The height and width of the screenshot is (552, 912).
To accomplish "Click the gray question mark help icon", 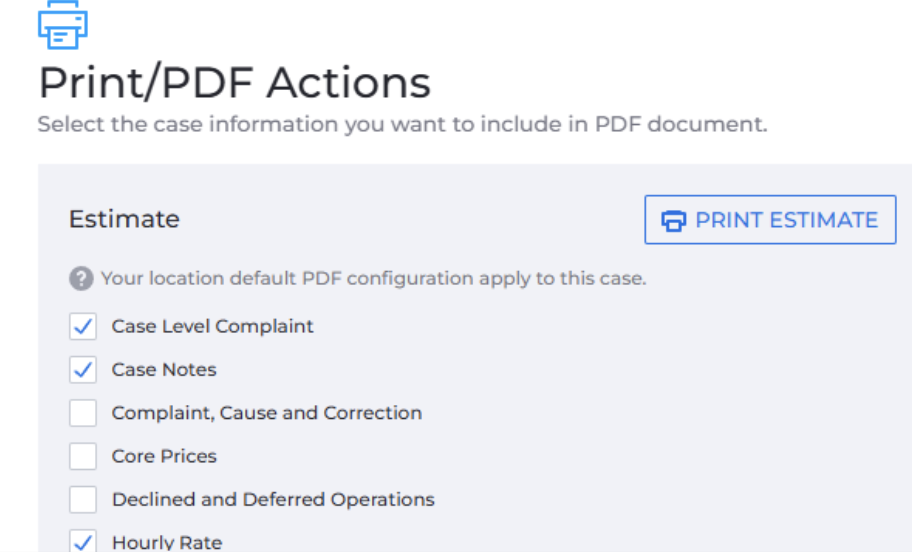I will point(81,279).
